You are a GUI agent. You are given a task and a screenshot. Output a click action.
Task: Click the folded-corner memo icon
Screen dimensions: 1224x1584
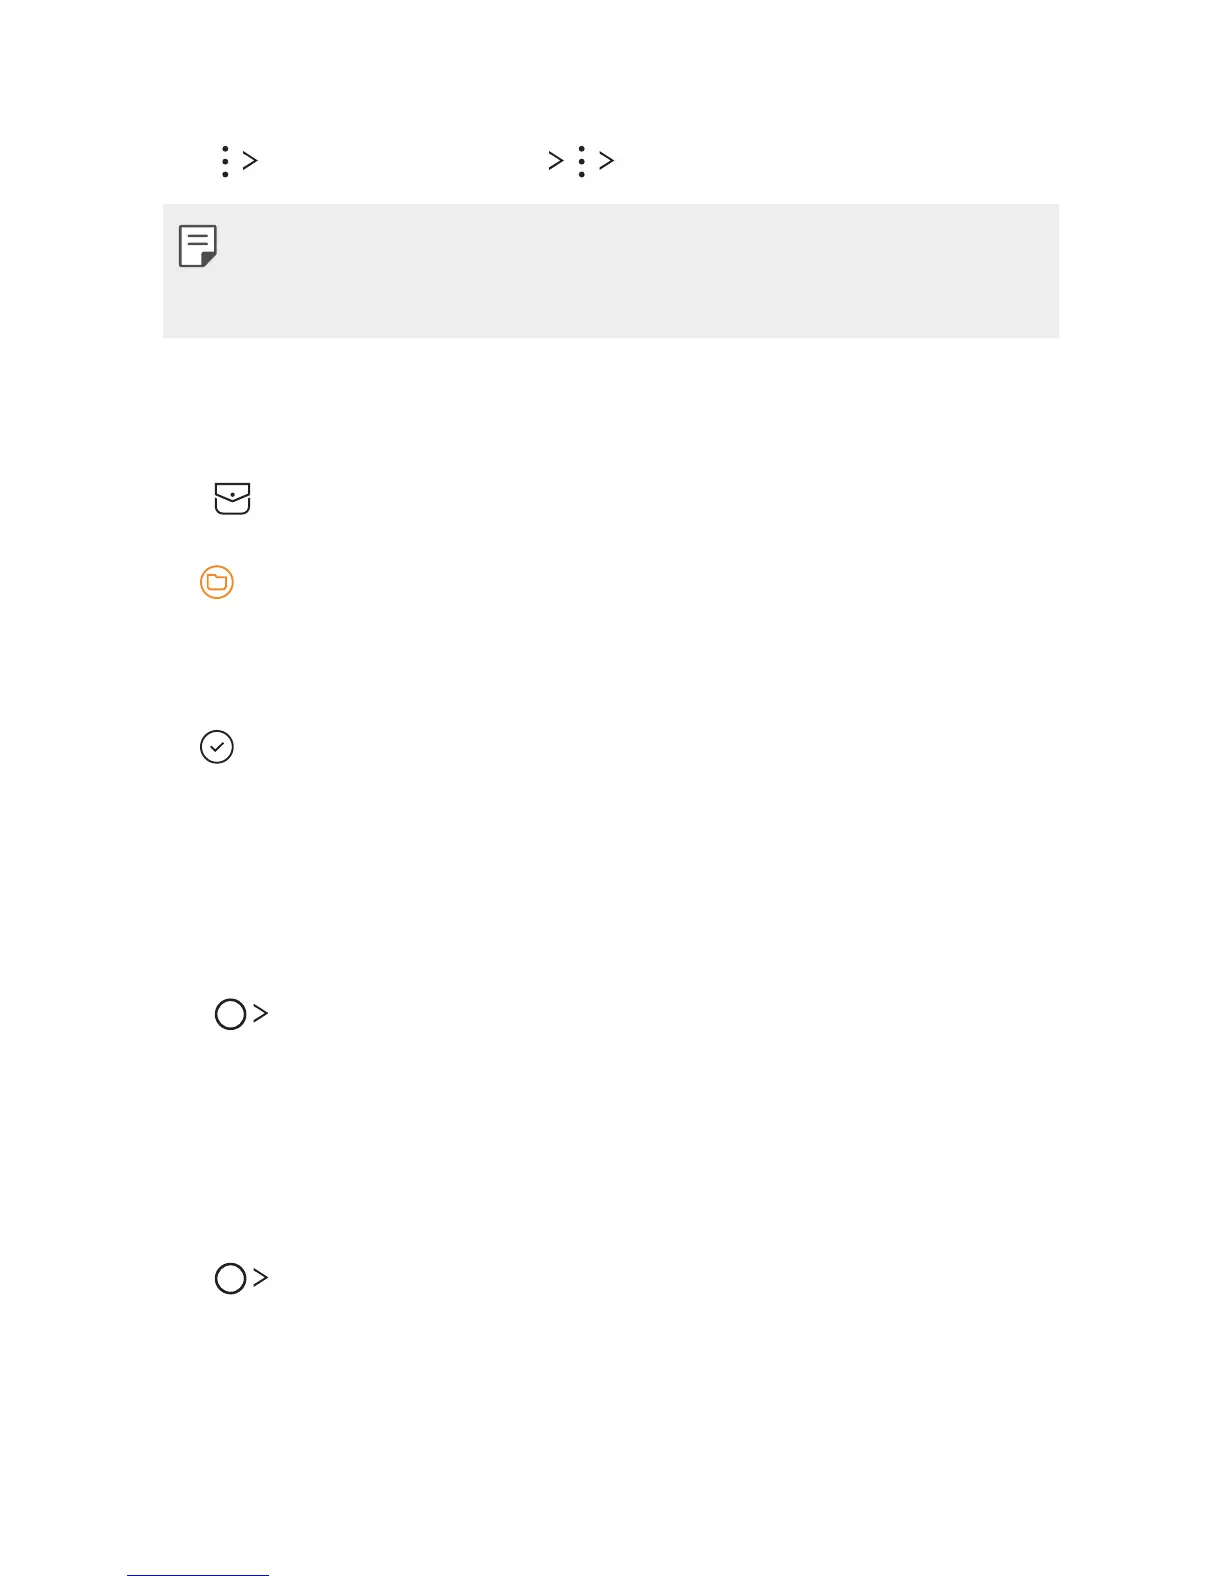click(198, 246)
